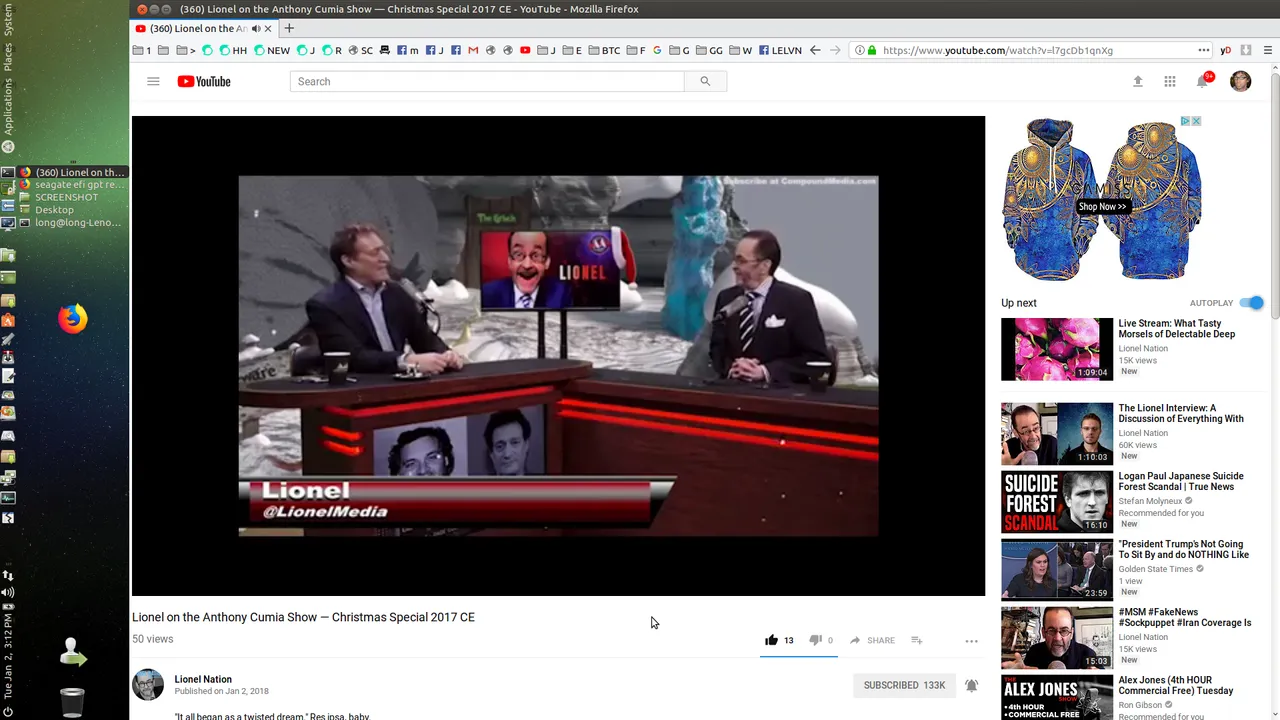Open the #MSM #FakeNews video thumbnail
The image size is (1280, 720).
pos(1057,637)
